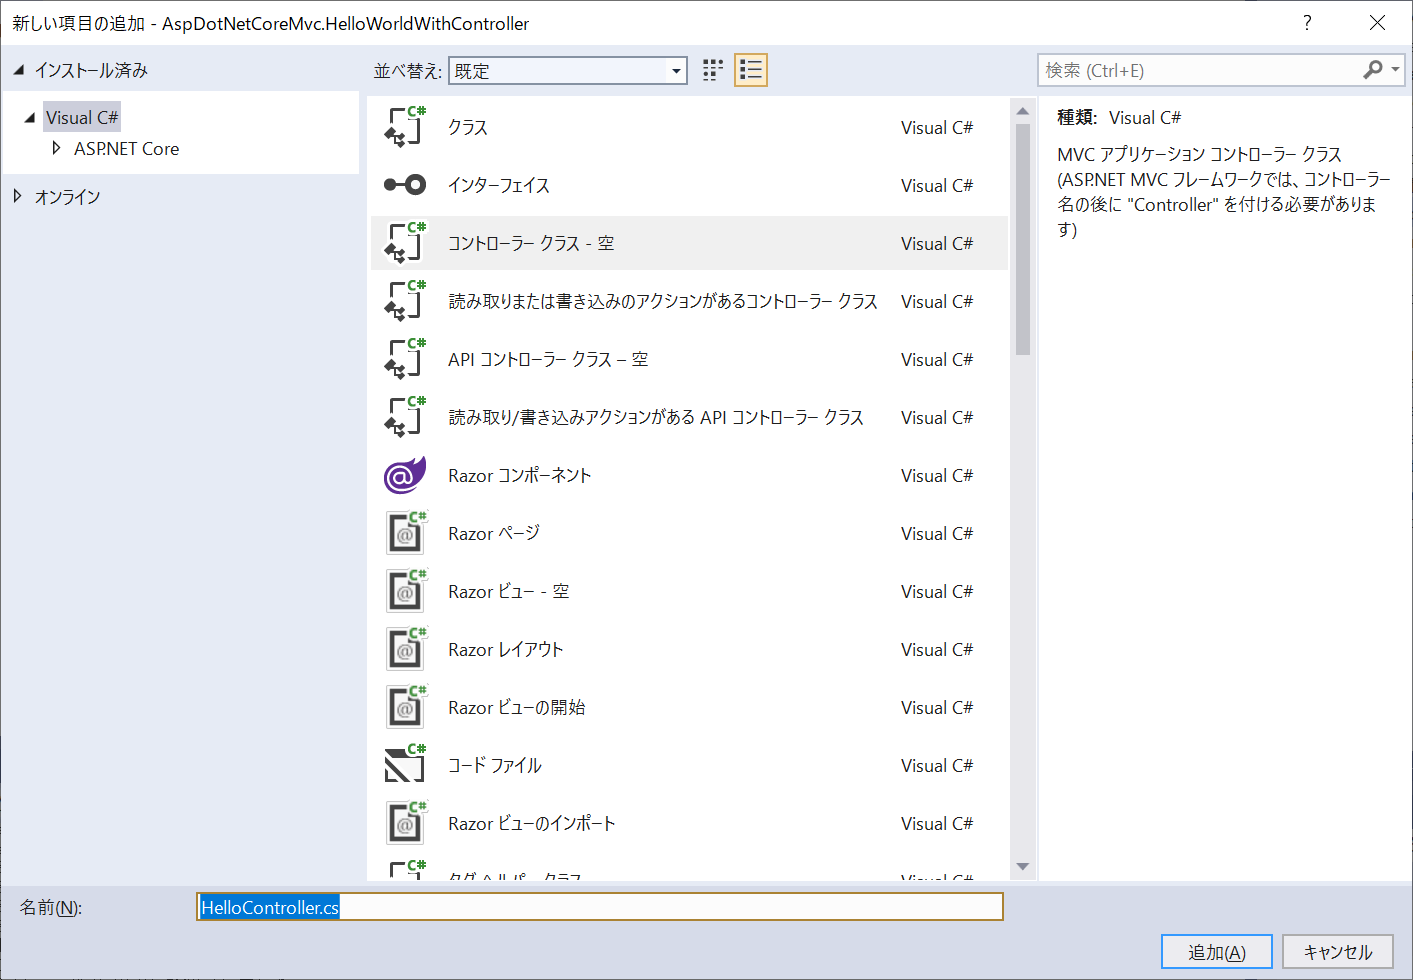
Task: Choose the Razor ビュー - 空 icon
Action: (x=406, y=591)
